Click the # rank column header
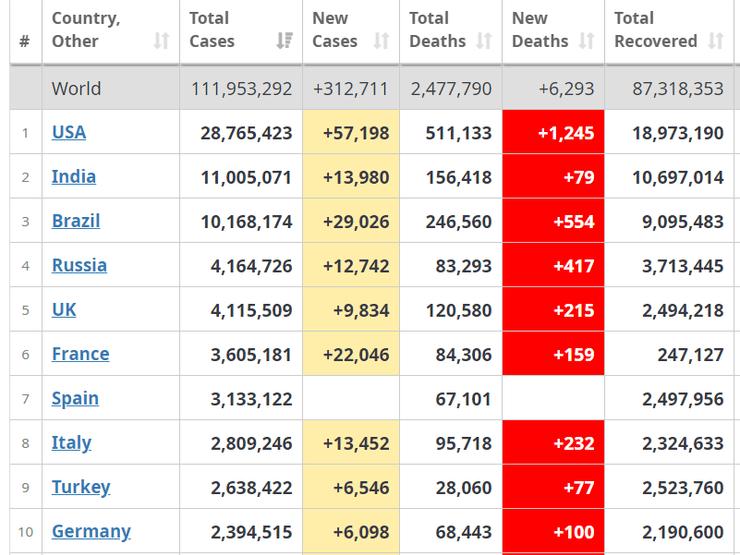 click(25, 41)
